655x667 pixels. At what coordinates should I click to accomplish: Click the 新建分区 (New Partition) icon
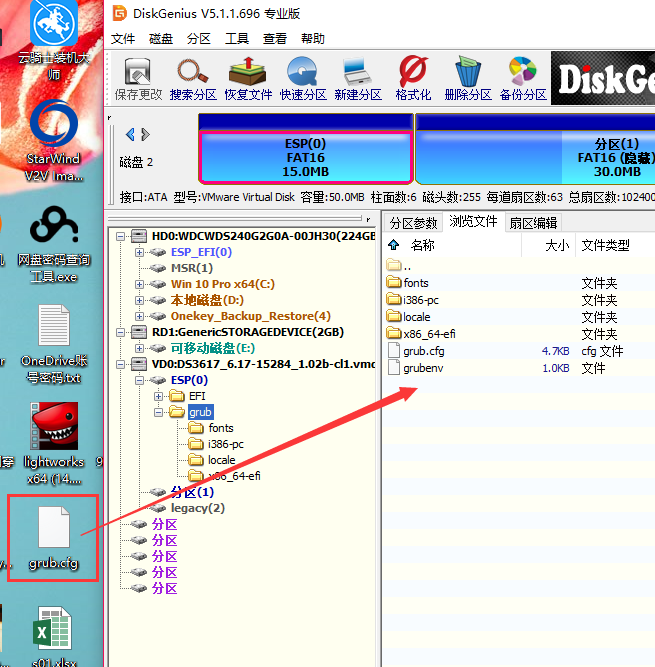[x=357, y=78]
